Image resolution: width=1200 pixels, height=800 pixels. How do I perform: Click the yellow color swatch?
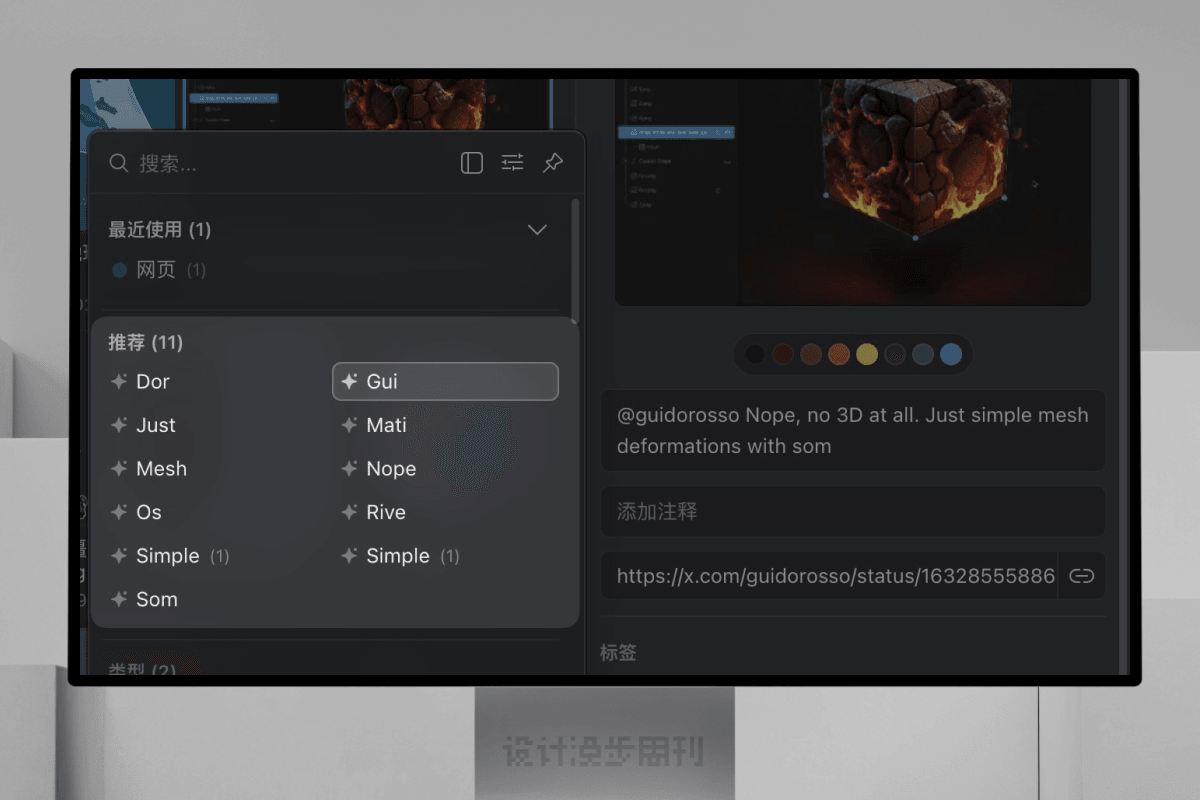(x=867, y=354)
